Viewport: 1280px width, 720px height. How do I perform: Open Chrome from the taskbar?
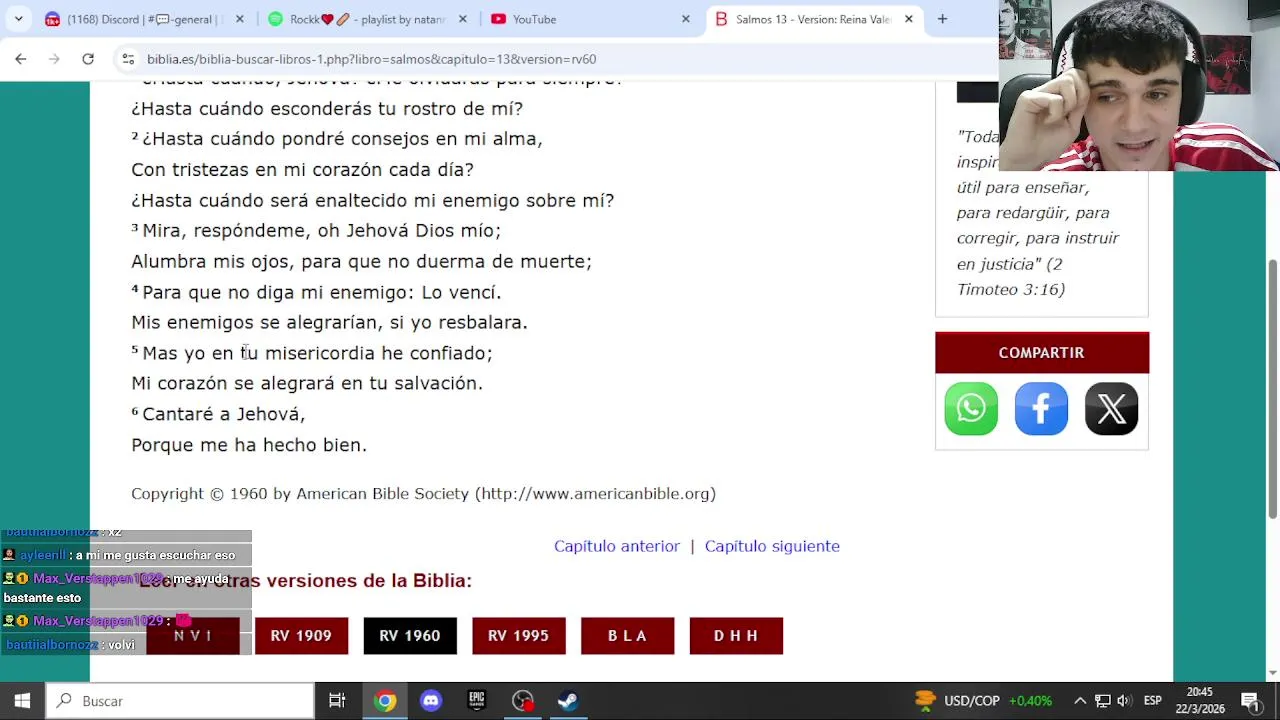click(385, 701)
